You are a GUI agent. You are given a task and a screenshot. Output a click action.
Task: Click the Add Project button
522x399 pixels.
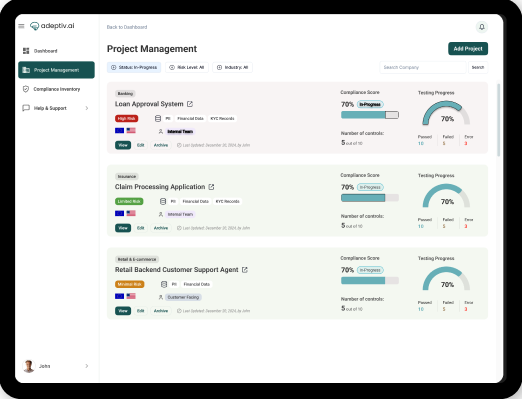coord(468,49)
